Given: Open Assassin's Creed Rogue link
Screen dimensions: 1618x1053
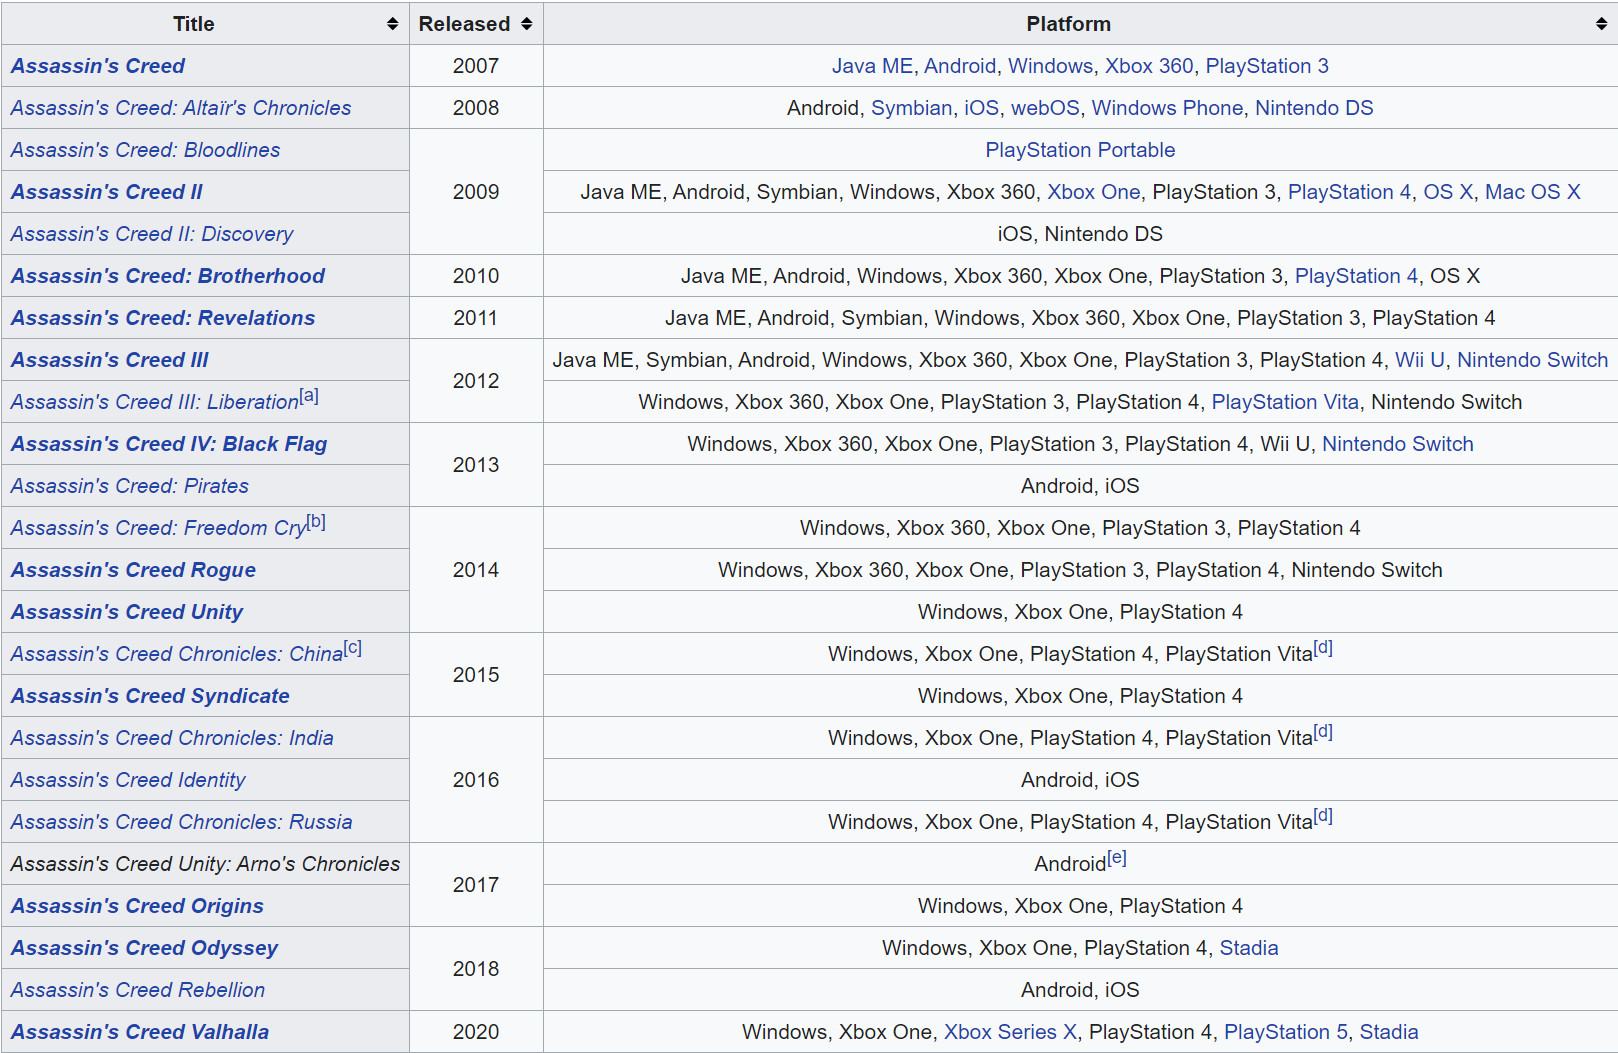Looking at the screenshot, I should coord(133,570).
